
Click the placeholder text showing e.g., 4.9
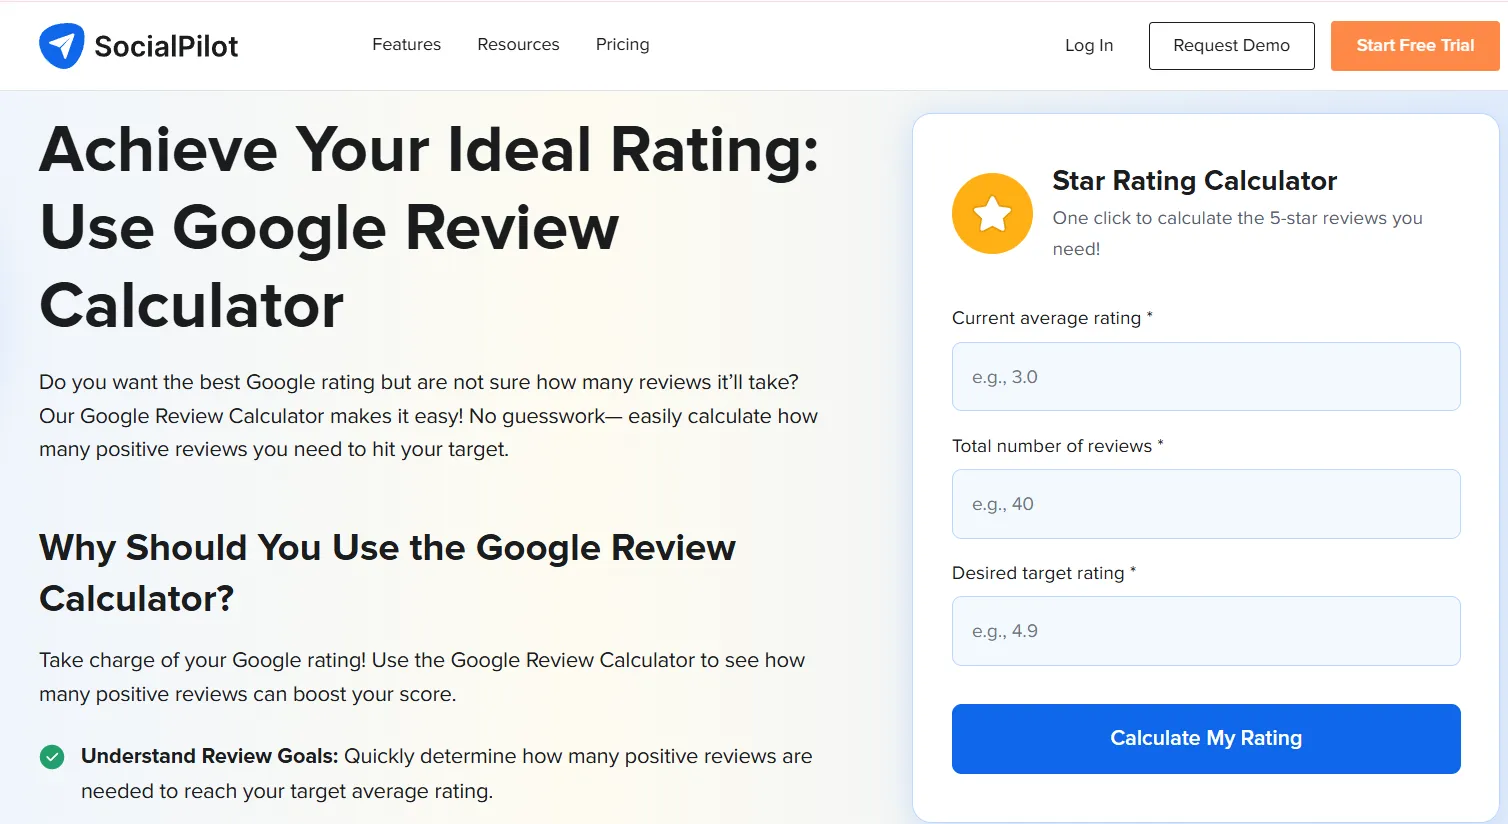point(1005,631)
